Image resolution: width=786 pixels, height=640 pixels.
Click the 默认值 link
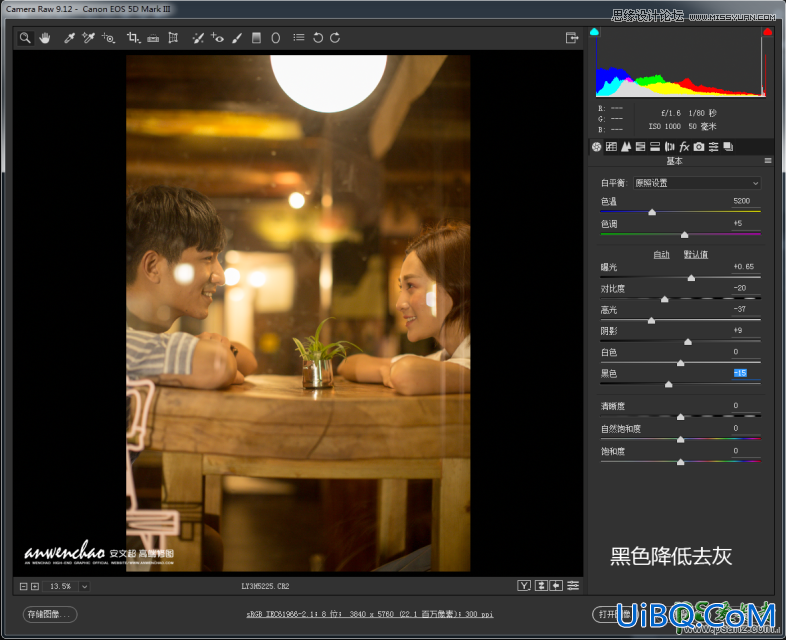(696, 255)
